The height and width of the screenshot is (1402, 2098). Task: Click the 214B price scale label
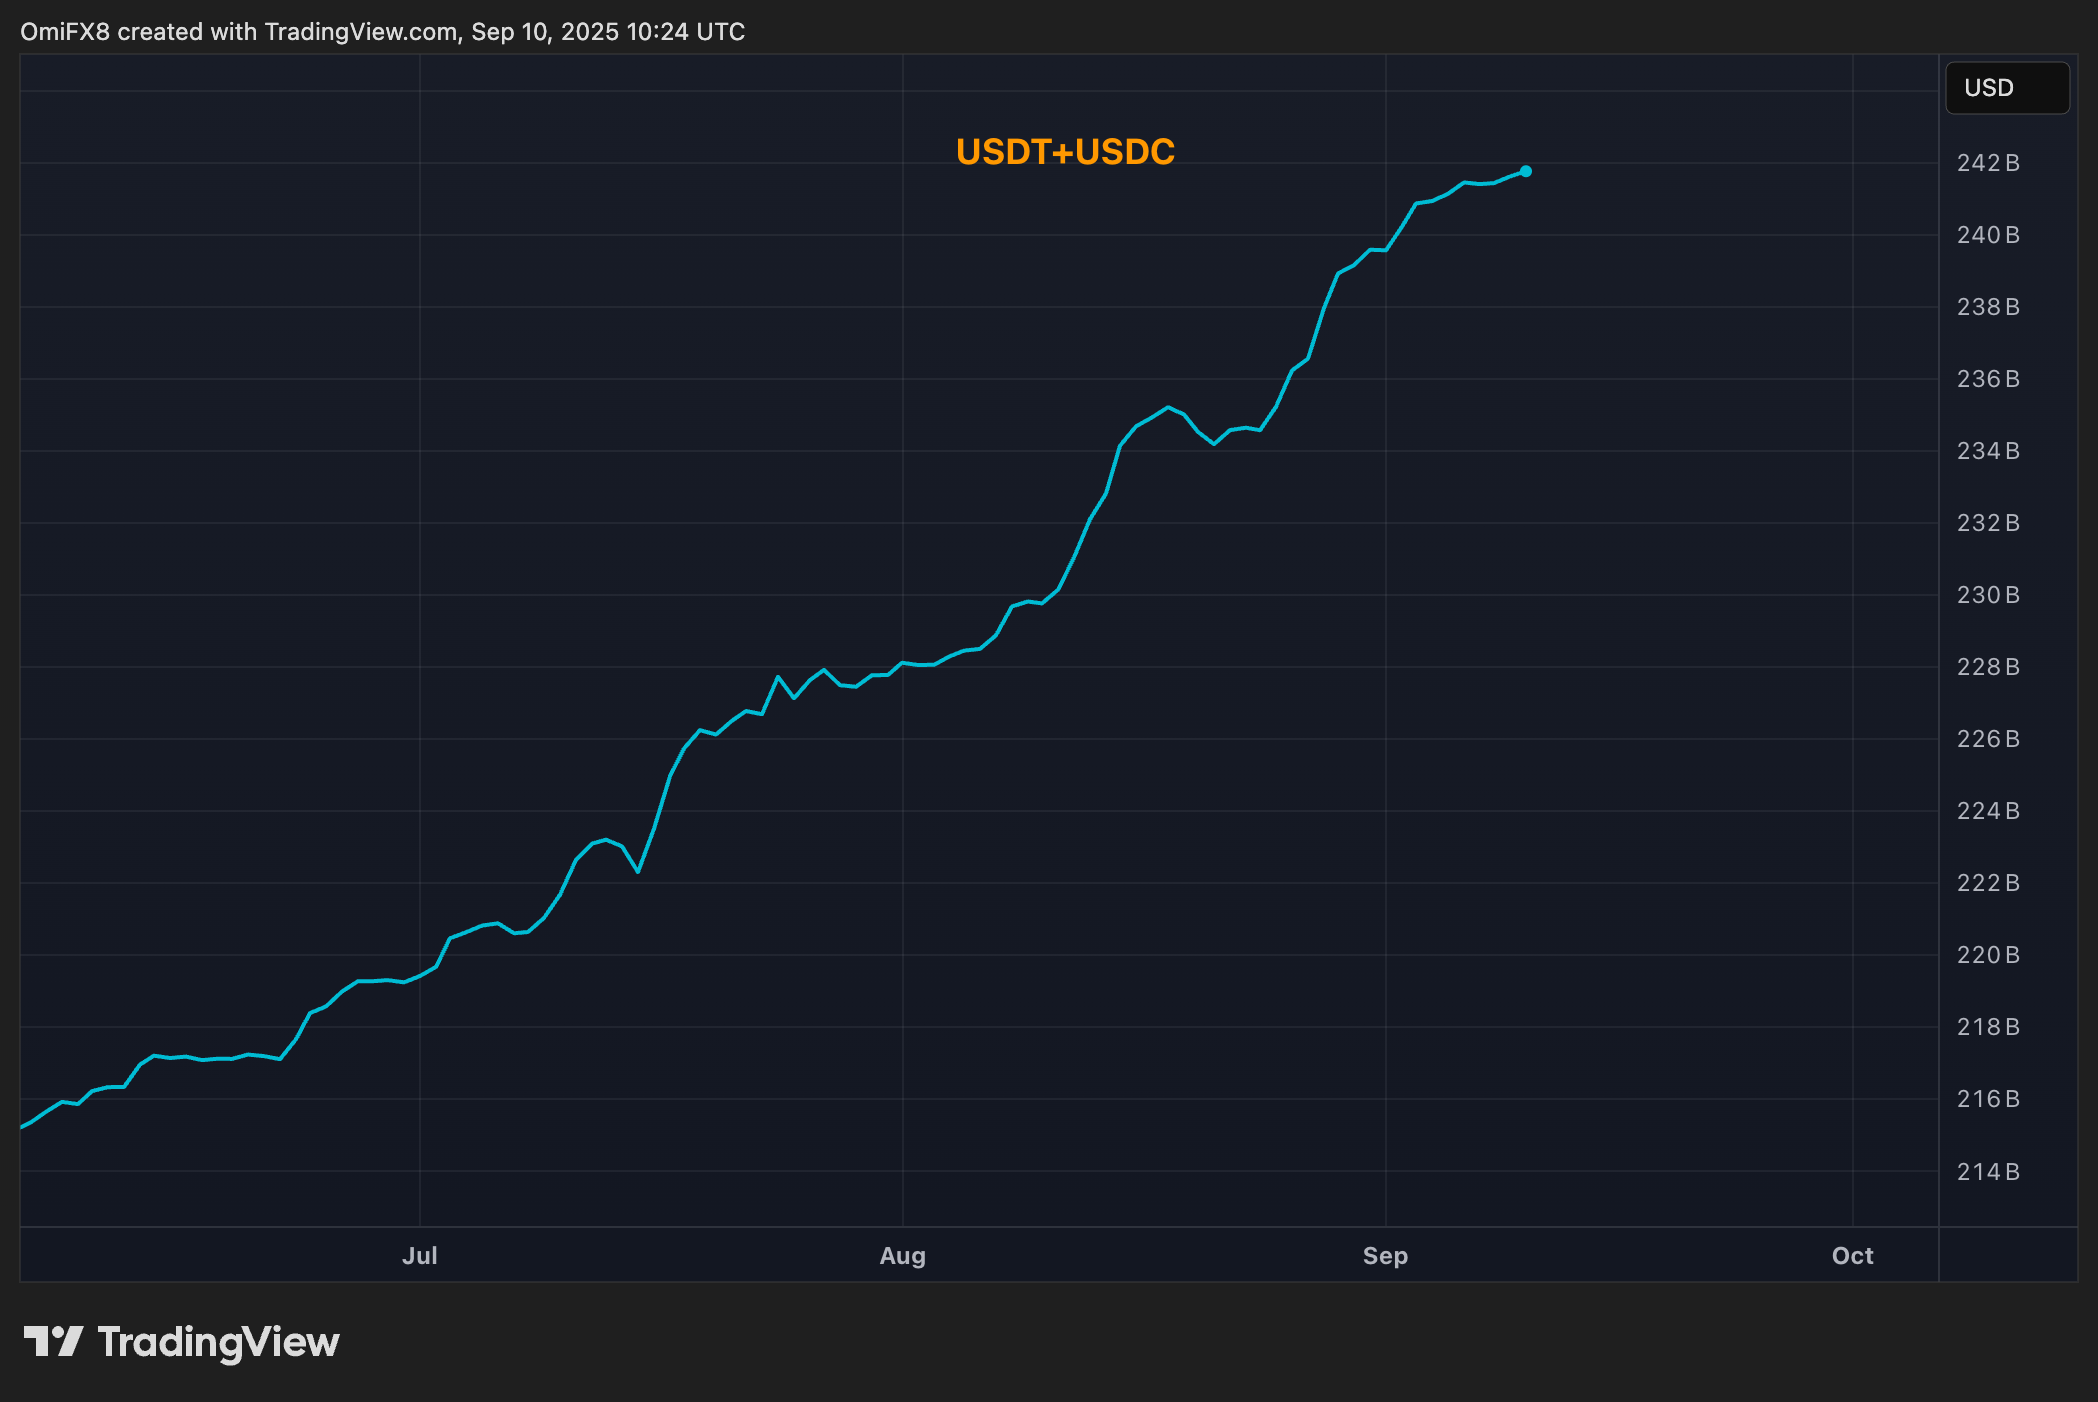(x=1988, y=1171)
